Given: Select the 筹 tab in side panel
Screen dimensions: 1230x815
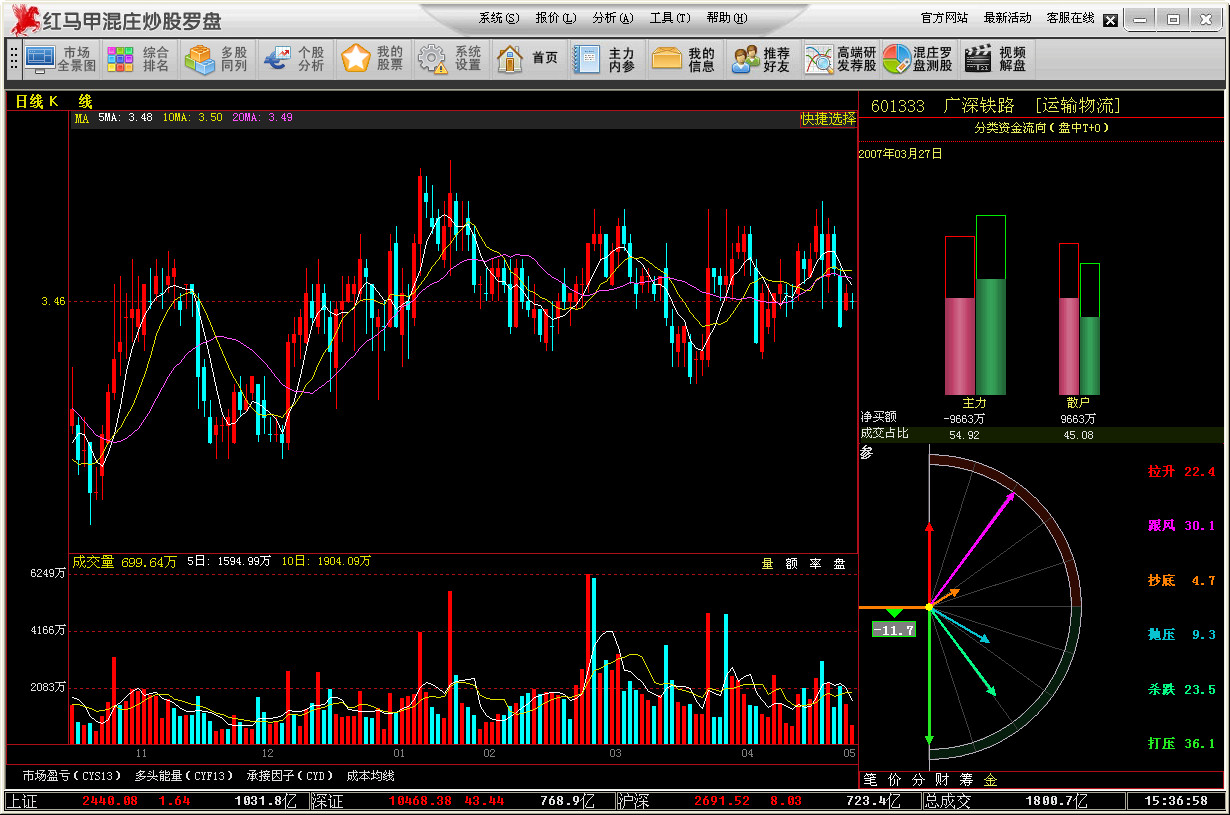Looking at the screenshot, I should 966,779.
